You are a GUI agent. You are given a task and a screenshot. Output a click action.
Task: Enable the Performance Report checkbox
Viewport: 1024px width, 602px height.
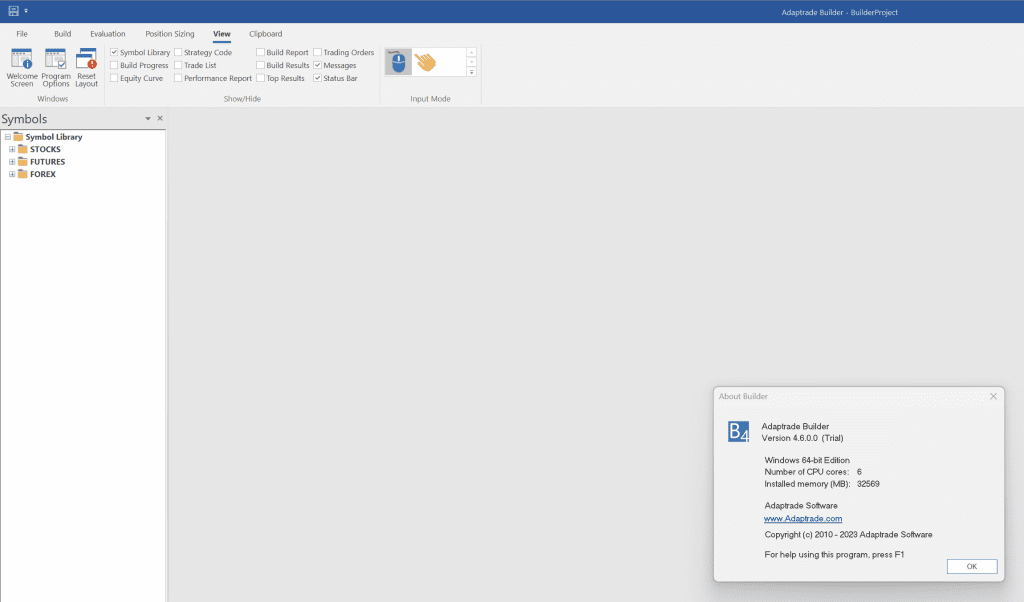(x=178, y=78)
